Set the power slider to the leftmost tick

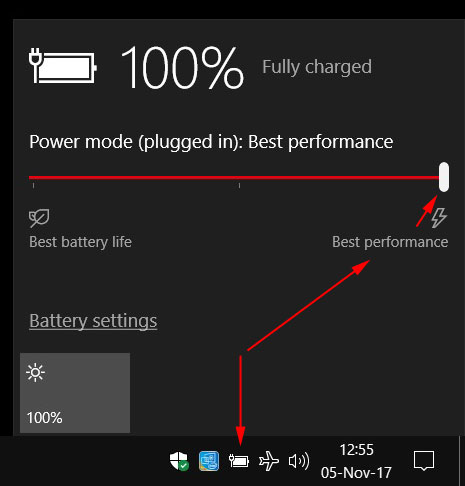(x=33, y=178)
